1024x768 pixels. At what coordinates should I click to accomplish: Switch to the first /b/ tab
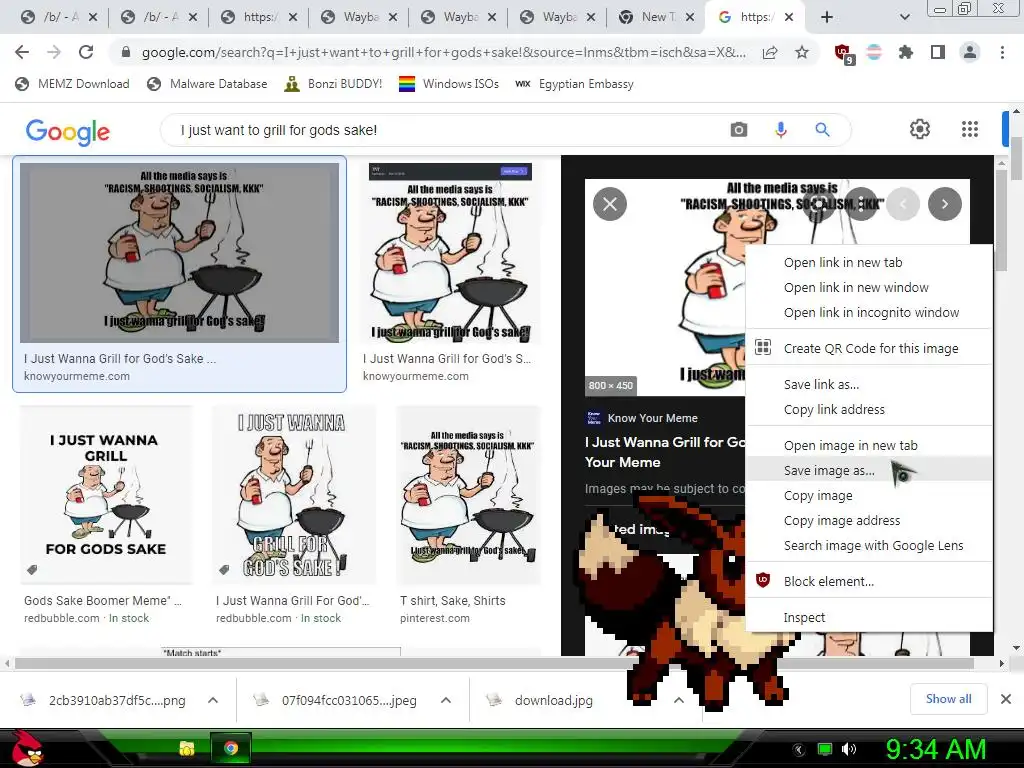click(x=57, y=18)
